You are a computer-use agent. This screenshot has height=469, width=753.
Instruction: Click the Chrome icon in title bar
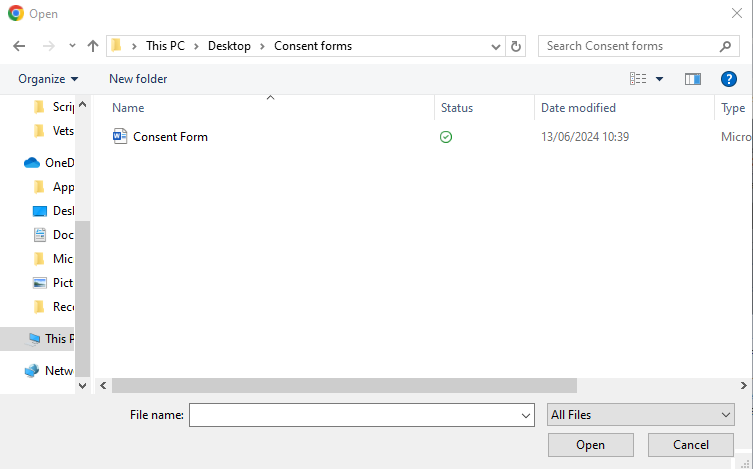coord(16,13)
